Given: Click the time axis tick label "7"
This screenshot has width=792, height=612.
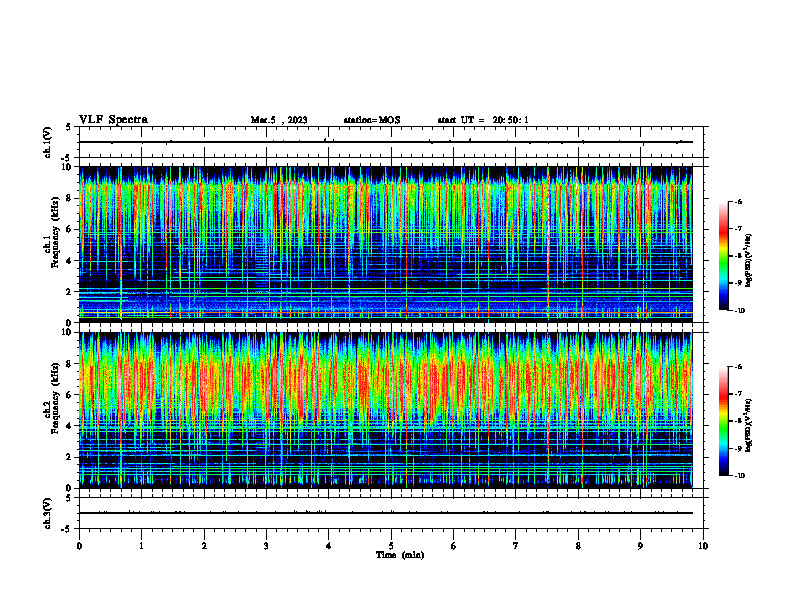Looking at the screenshot, I should pyautogui.click(x=516, y=546).
